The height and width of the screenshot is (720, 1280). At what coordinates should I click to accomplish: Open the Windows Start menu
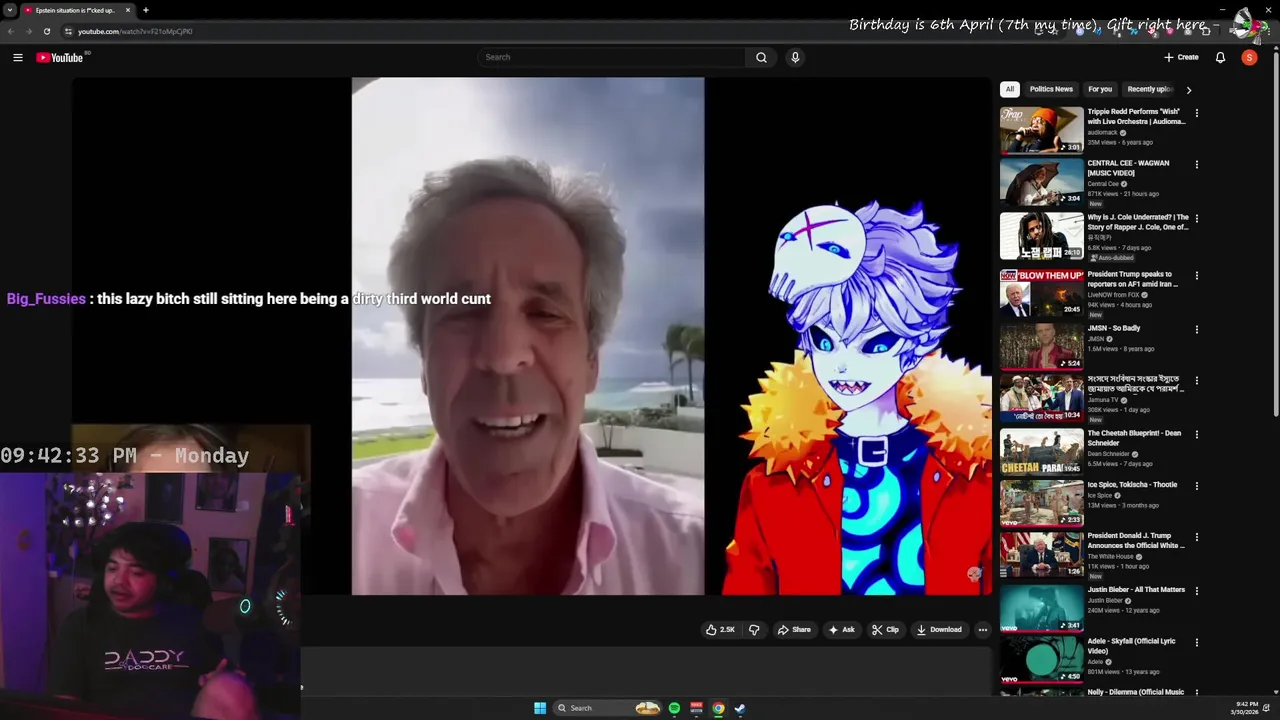pos(540,708)
